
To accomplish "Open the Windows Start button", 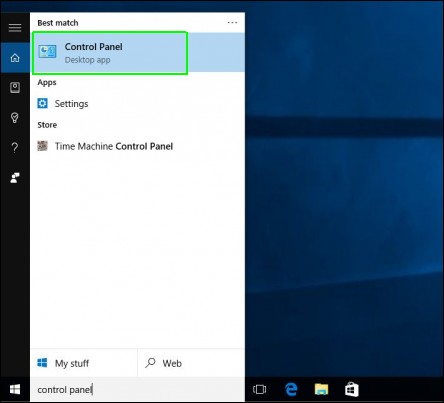I will (x=15, y=389).
